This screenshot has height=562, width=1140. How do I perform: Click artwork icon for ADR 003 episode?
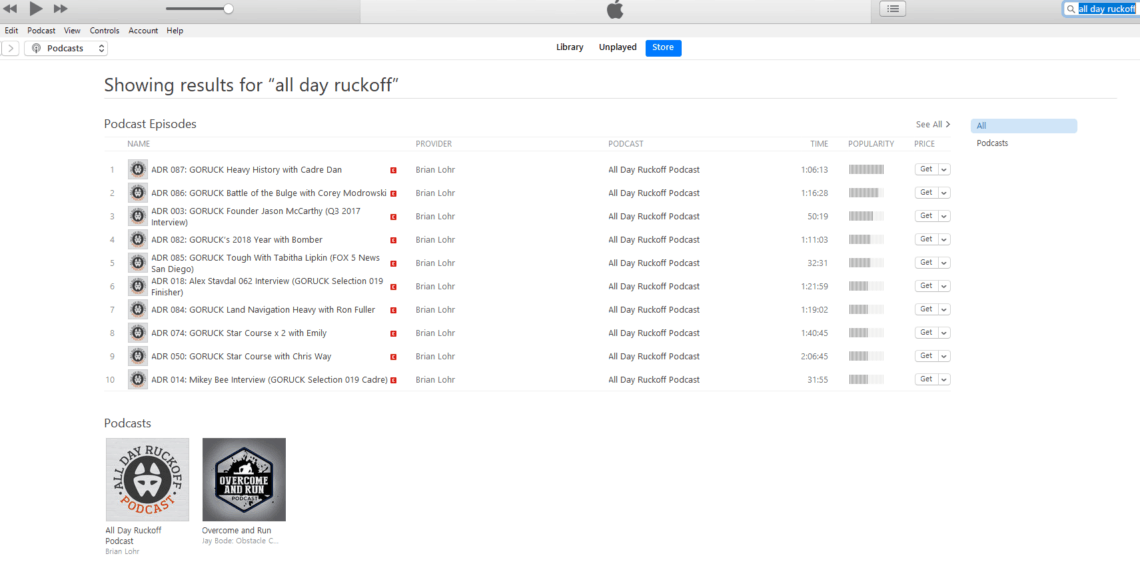tap(137, 216)
